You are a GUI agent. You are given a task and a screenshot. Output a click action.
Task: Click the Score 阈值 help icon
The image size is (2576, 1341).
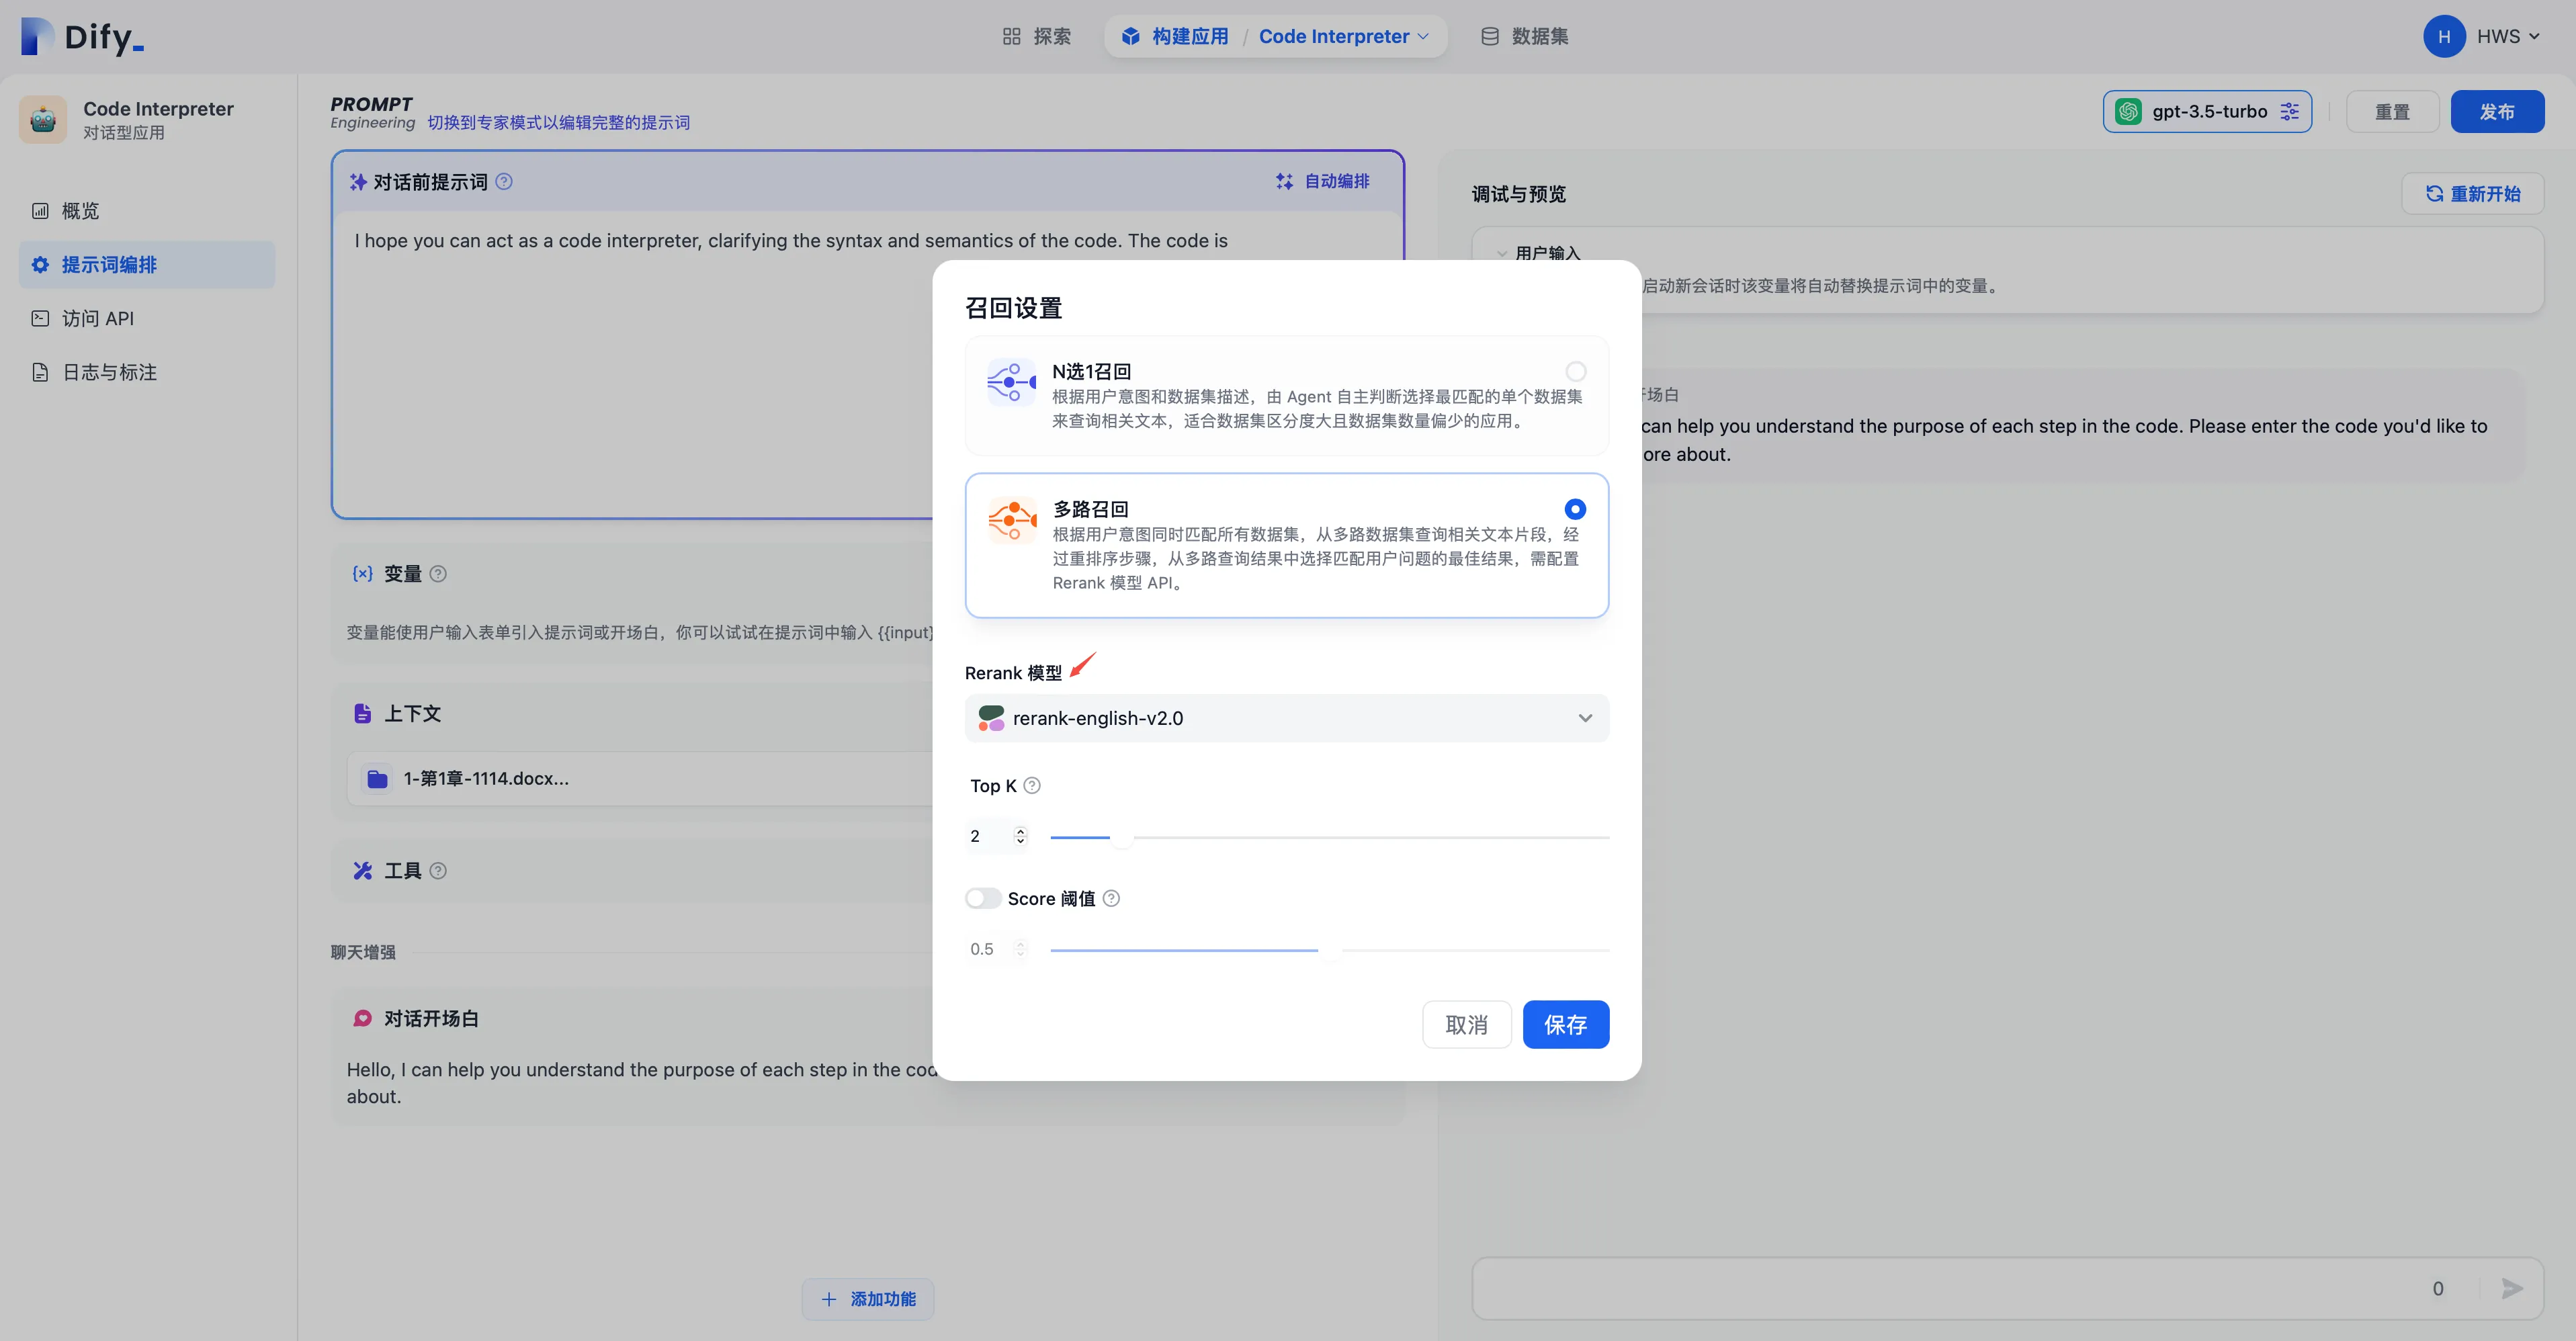1111,898
